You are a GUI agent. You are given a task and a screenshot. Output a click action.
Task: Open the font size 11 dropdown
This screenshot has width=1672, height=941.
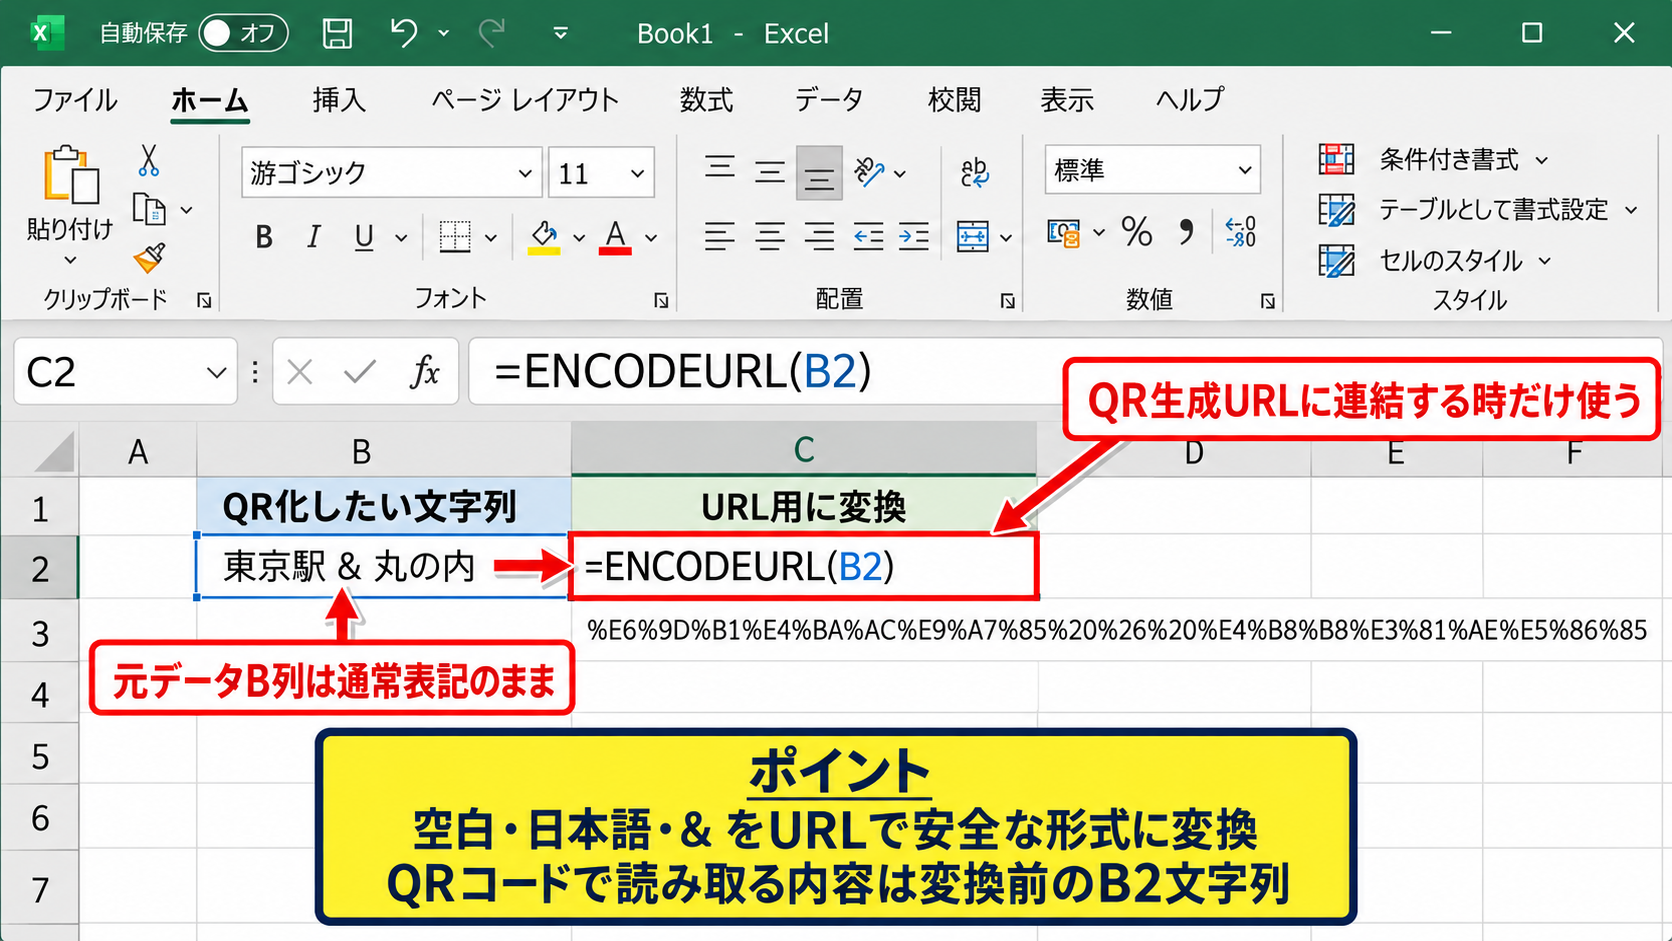click(637, 173)
